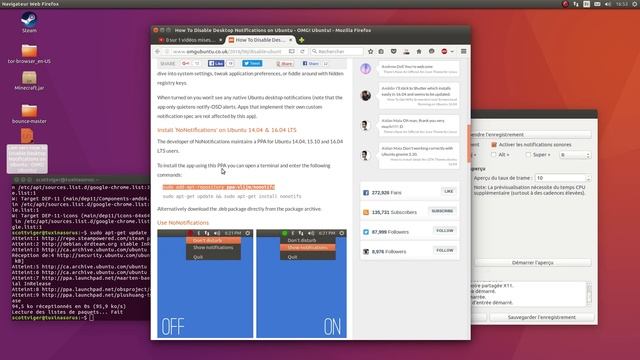The image size is (640, 360).
Task: Click the Facebook Like share button
Action: tap(216, 63)
